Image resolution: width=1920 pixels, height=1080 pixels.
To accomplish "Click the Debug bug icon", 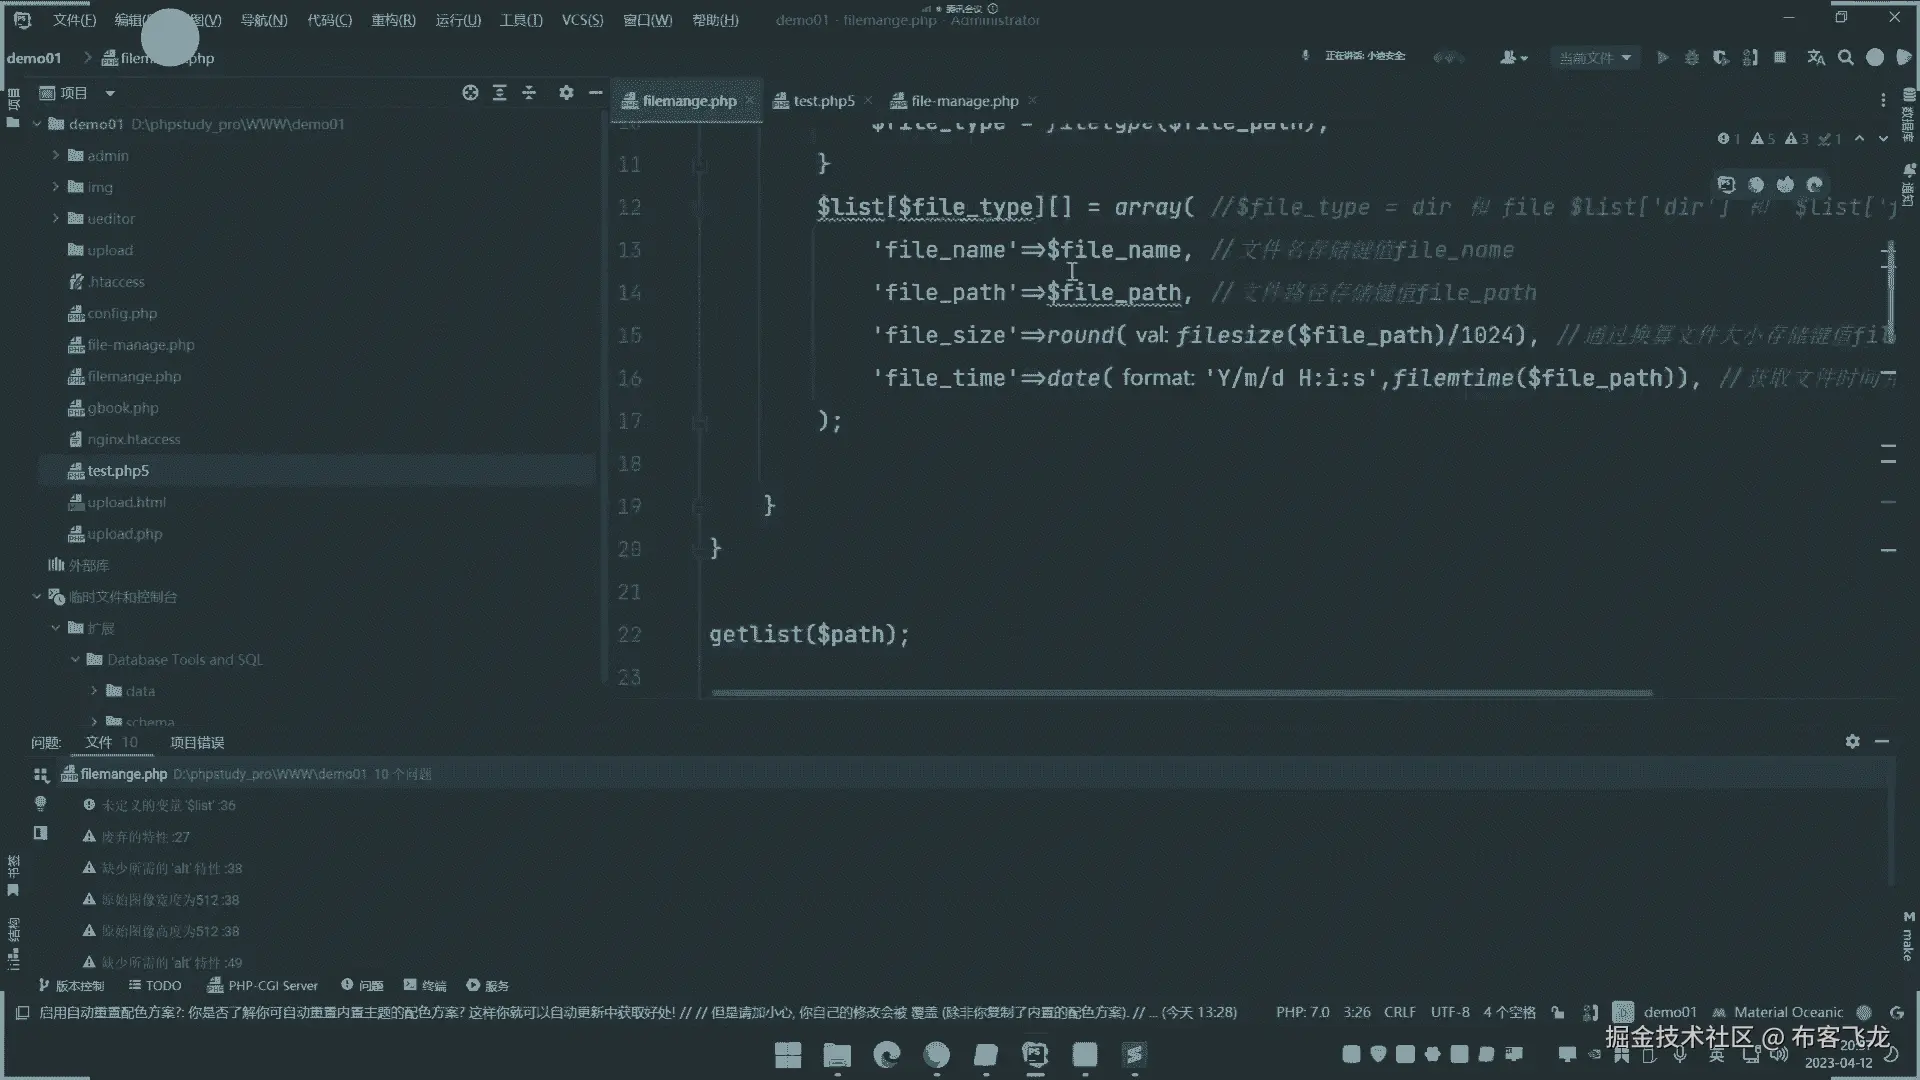I will coord(1691,58).
